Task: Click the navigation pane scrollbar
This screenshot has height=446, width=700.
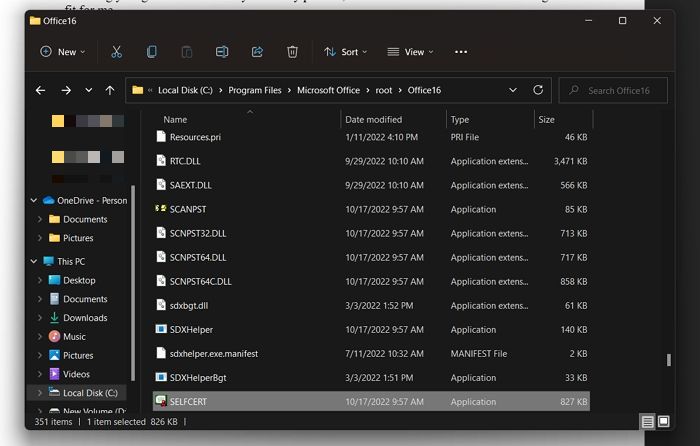Action: pos(132,283)
